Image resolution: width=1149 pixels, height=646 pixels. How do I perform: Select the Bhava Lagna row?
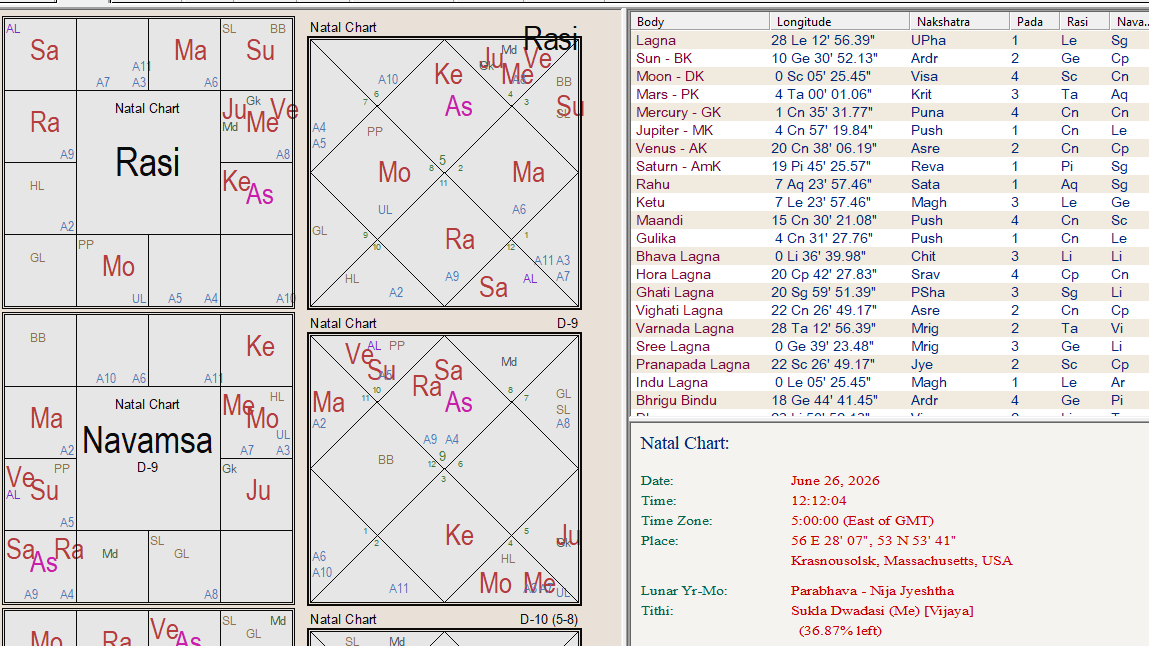(x=890, y=256)
